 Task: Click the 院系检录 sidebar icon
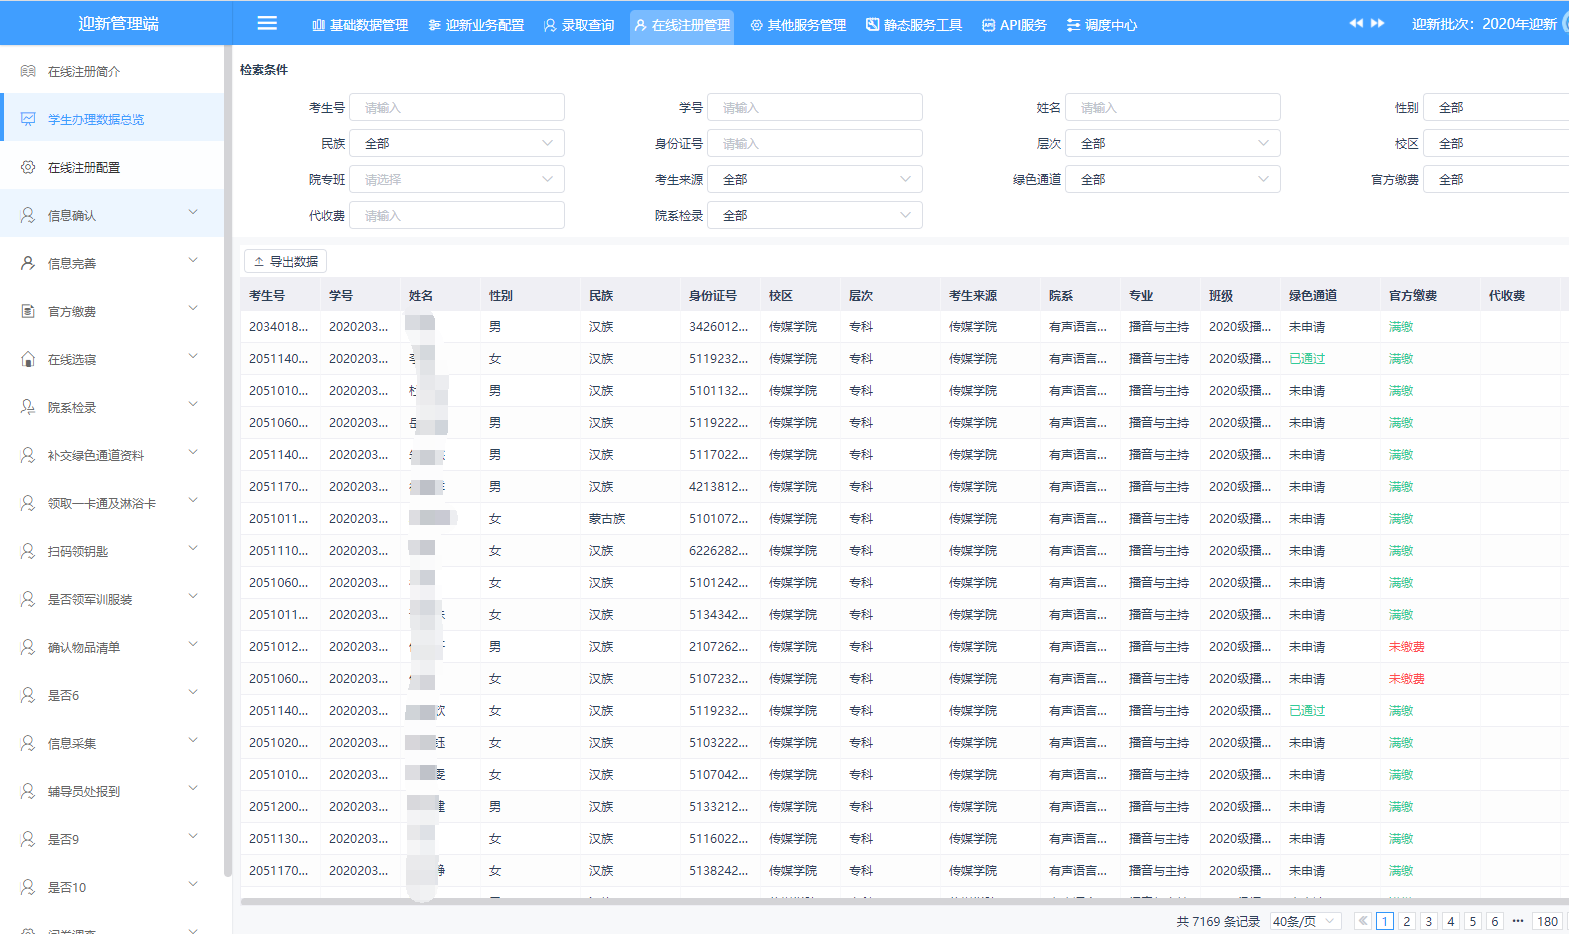tap(28, 407)
